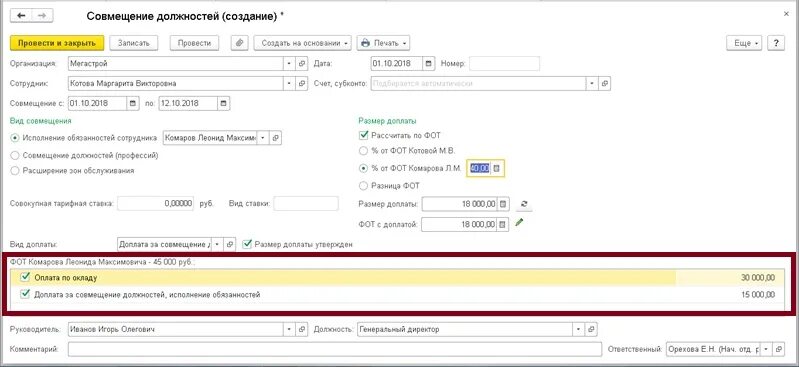Open the Еще menu
Image resolution: width=799 pixels, height=367 pixels.
click(x=743, y=43)
